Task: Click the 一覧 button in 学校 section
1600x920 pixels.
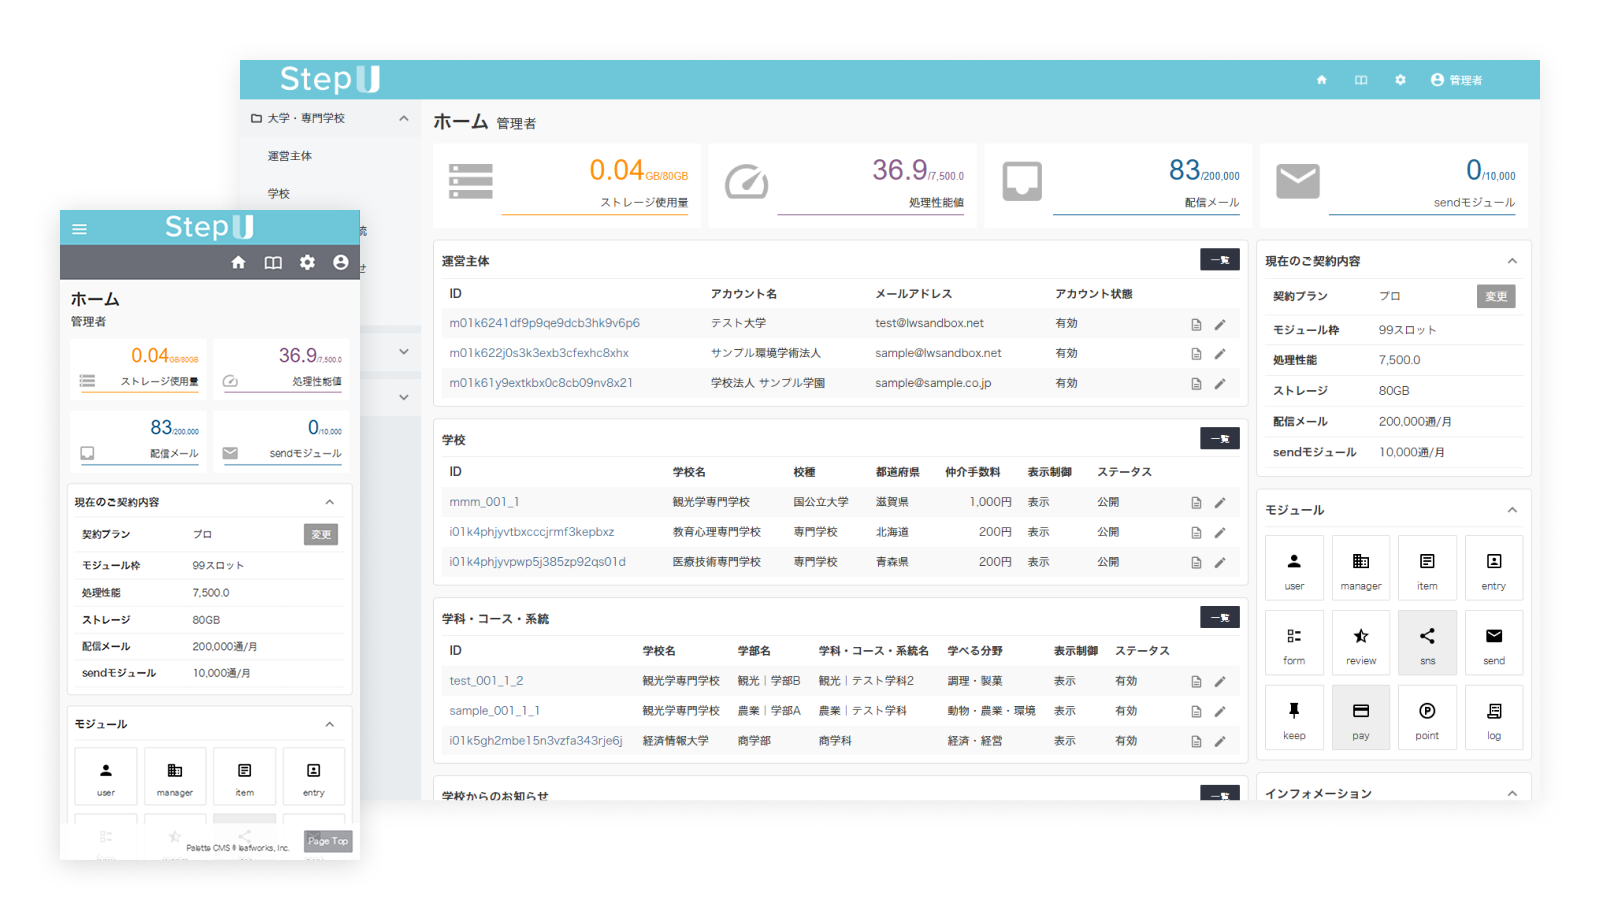Action: [1219, 439]
